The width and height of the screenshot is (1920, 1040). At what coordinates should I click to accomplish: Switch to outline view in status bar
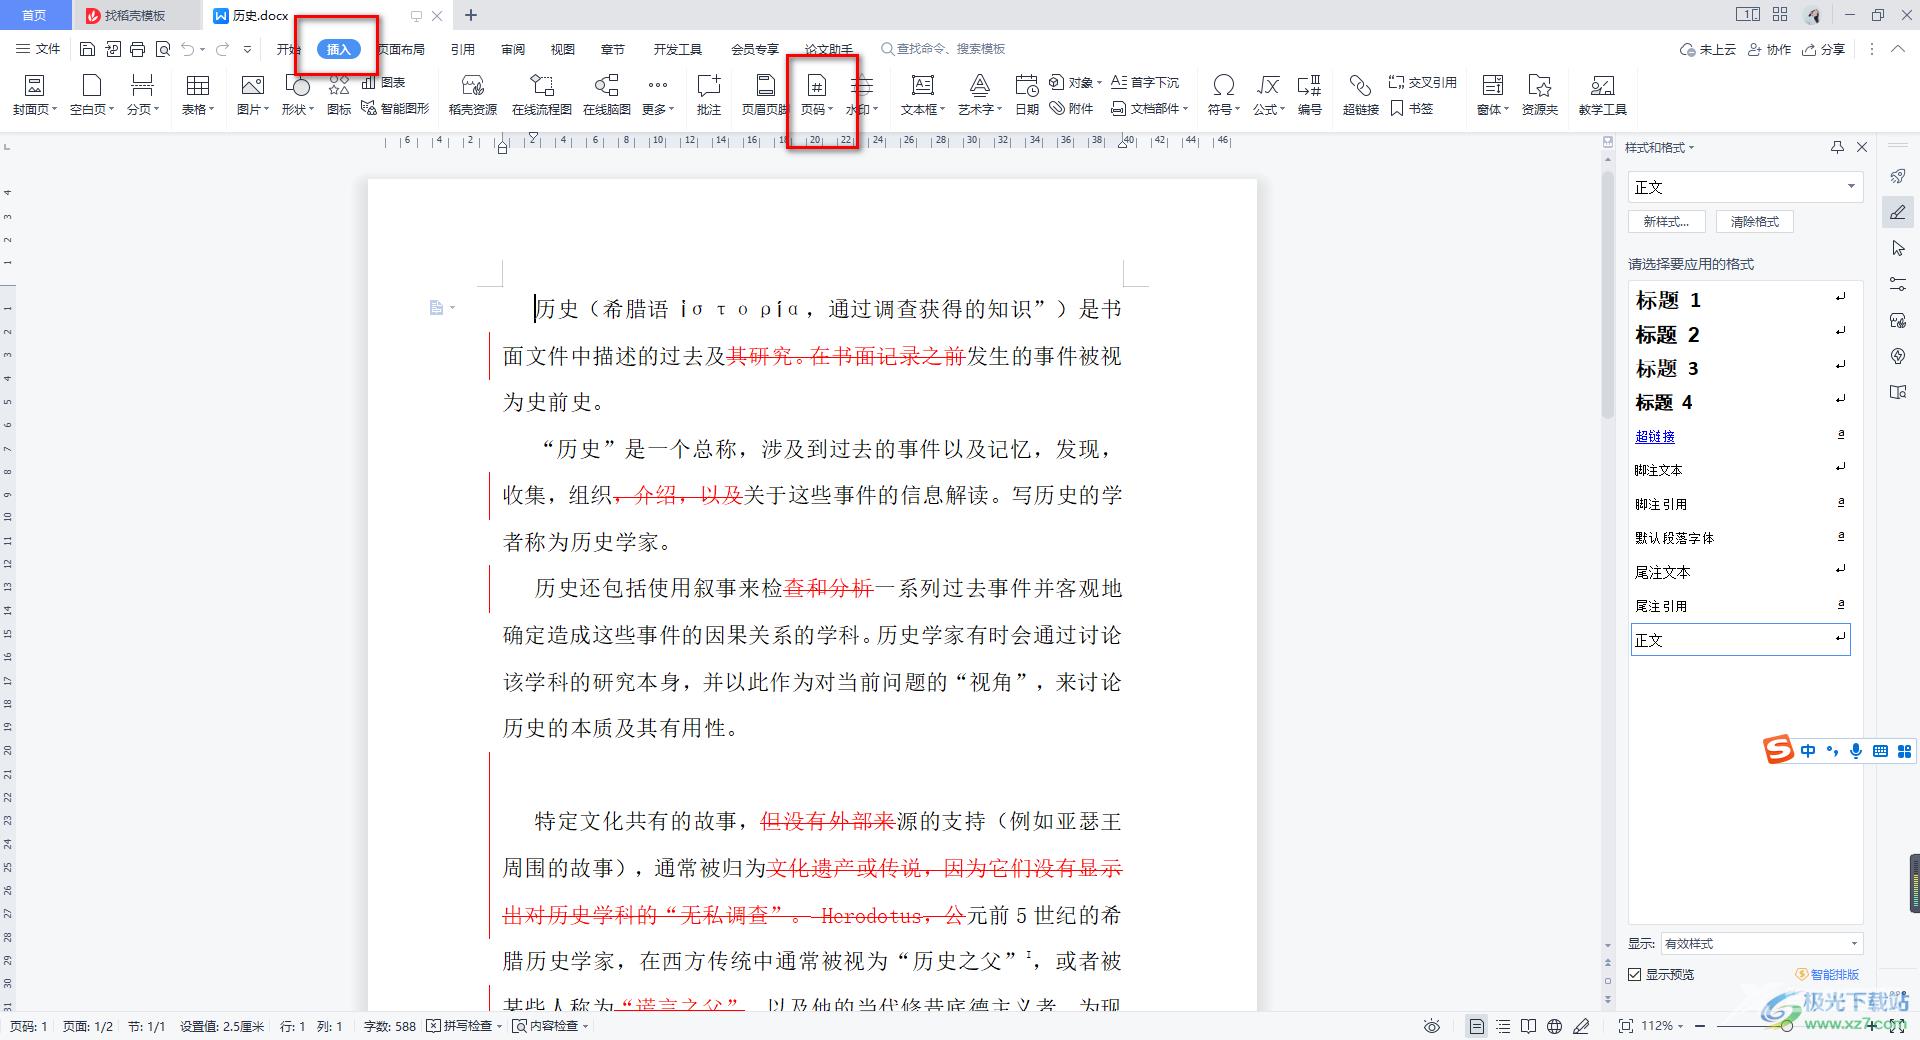coord(1503,1026)
